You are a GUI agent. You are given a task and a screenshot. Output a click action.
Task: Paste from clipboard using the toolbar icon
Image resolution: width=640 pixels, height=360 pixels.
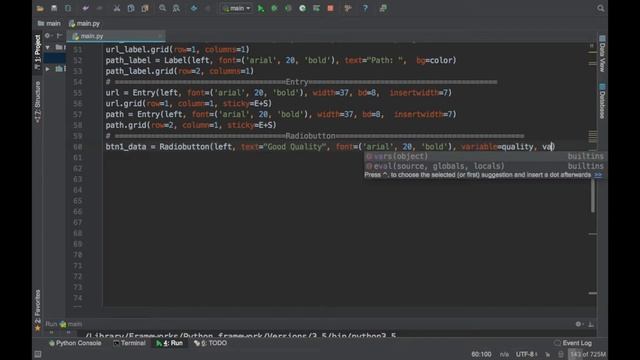click(x=145, y=8)
